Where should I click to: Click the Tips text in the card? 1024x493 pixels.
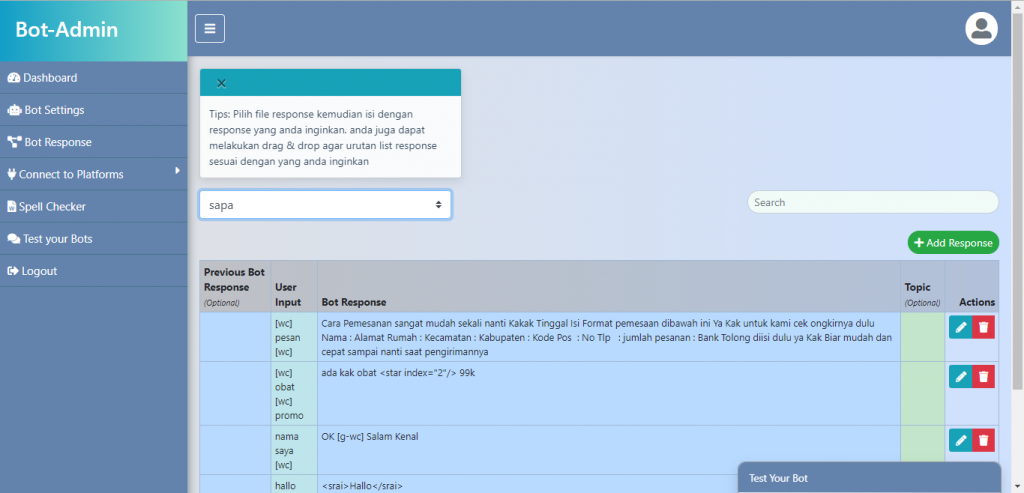click(x=323, y=138)
